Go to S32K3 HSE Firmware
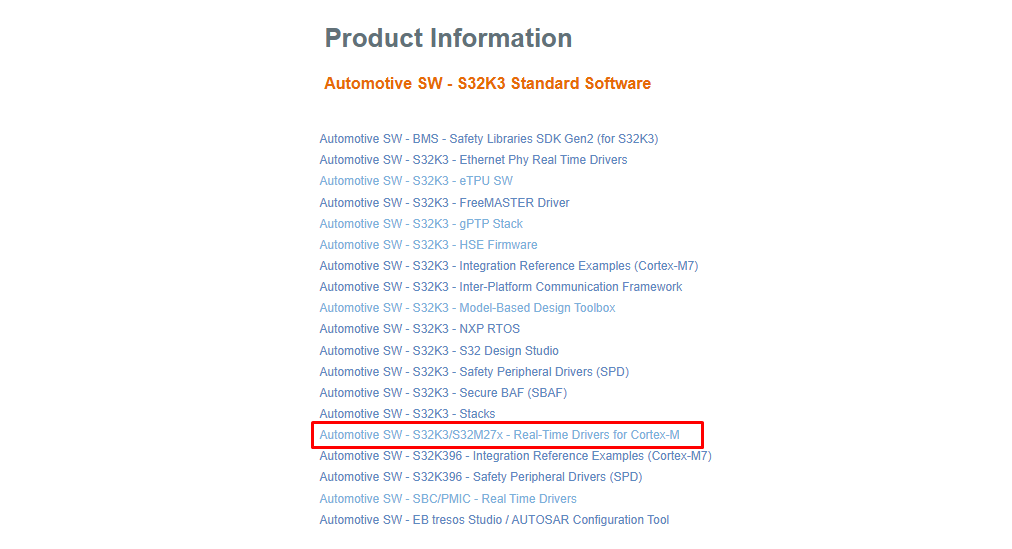The image size is (1012, 549). (429, 245)
